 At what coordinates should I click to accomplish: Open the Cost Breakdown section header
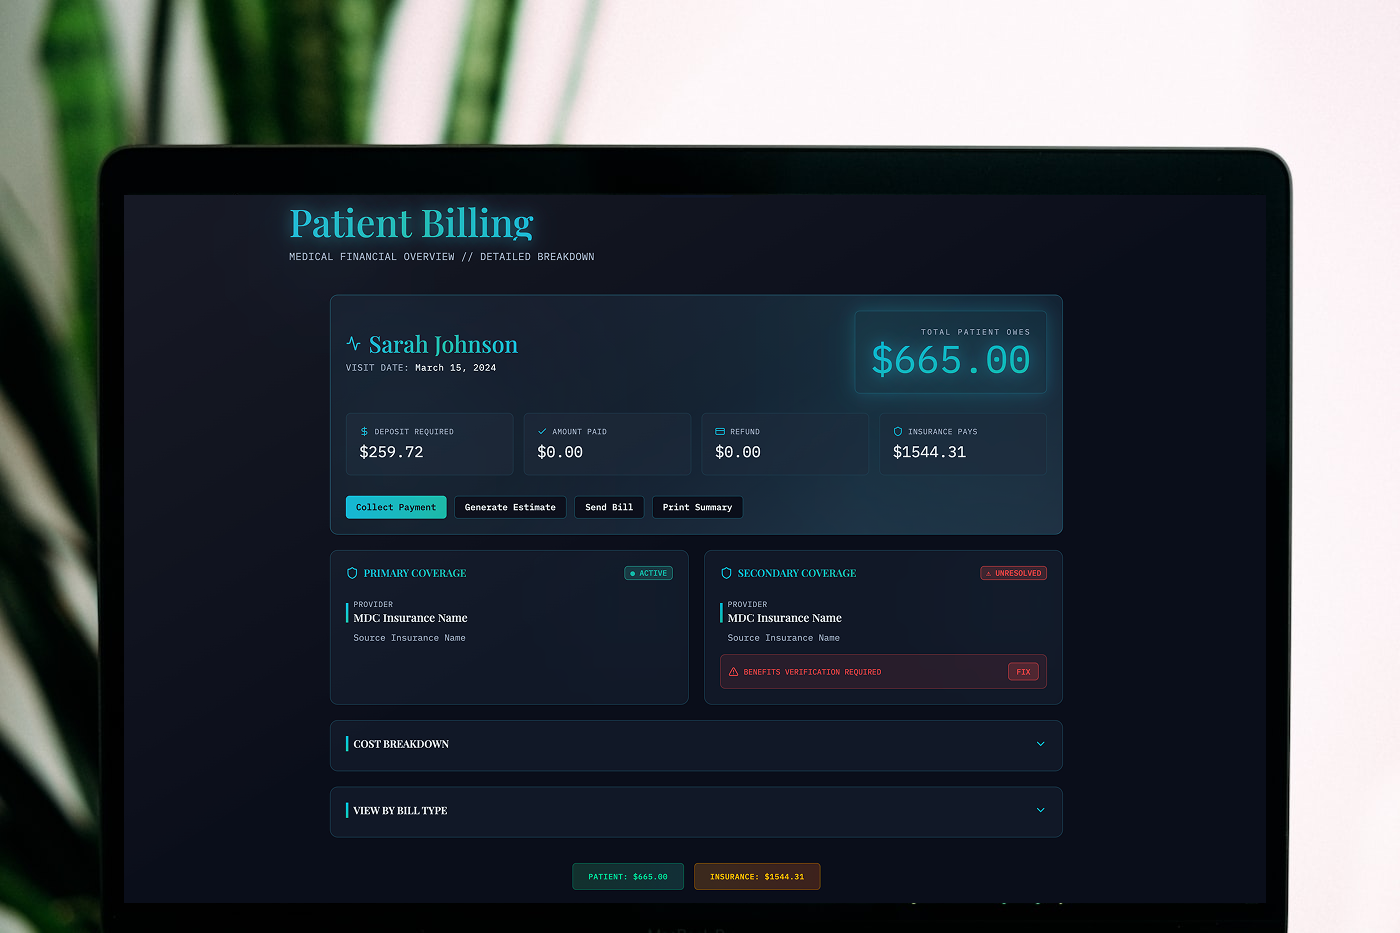[696, 745]
